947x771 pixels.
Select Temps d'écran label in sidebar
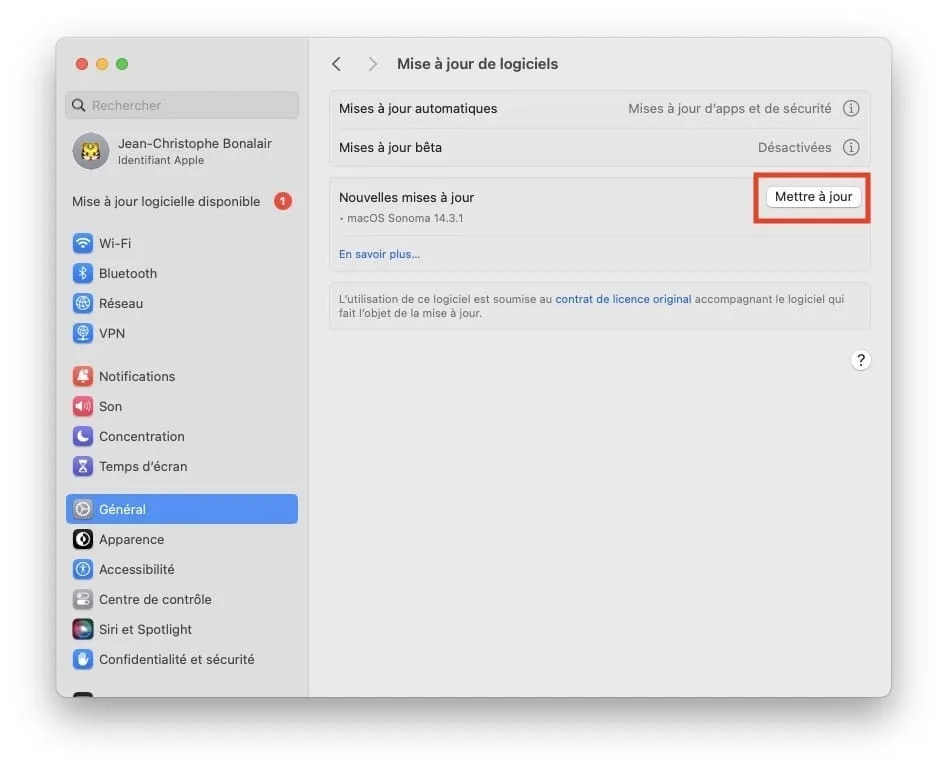pos(143,466)
